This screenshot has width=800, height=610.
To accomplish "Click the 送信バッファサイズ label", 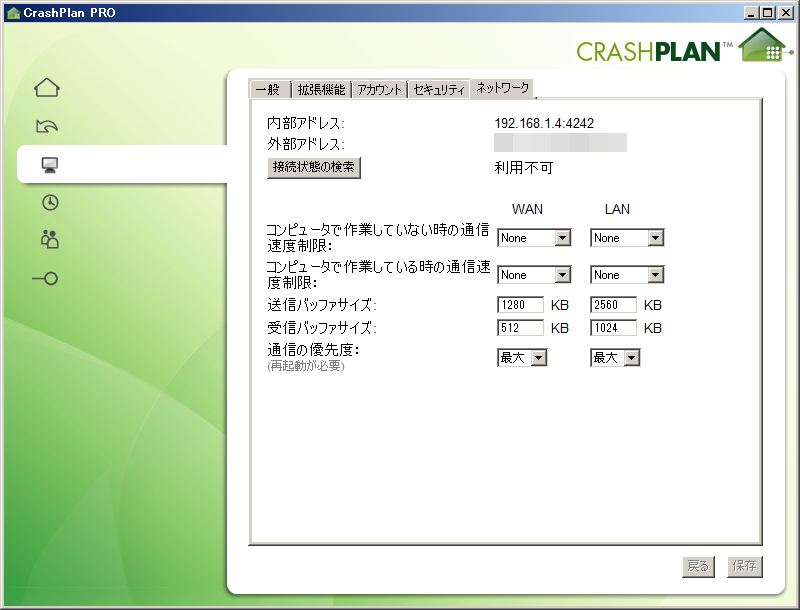I will [322, 305].
